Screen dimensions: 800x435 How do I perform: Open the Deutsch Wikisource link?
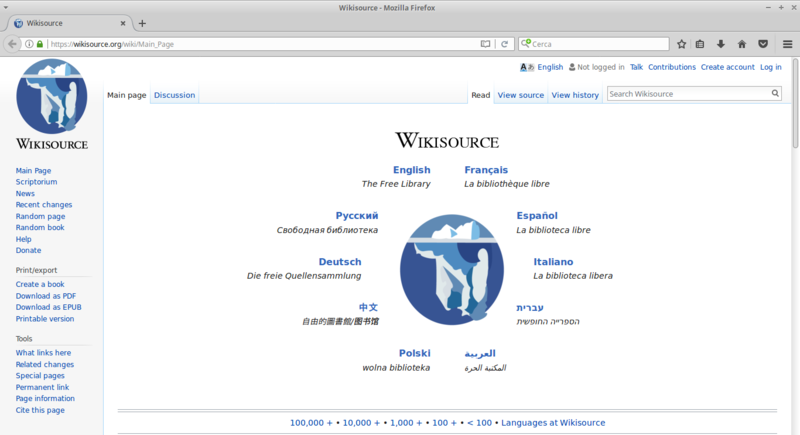tap(340, 262)
